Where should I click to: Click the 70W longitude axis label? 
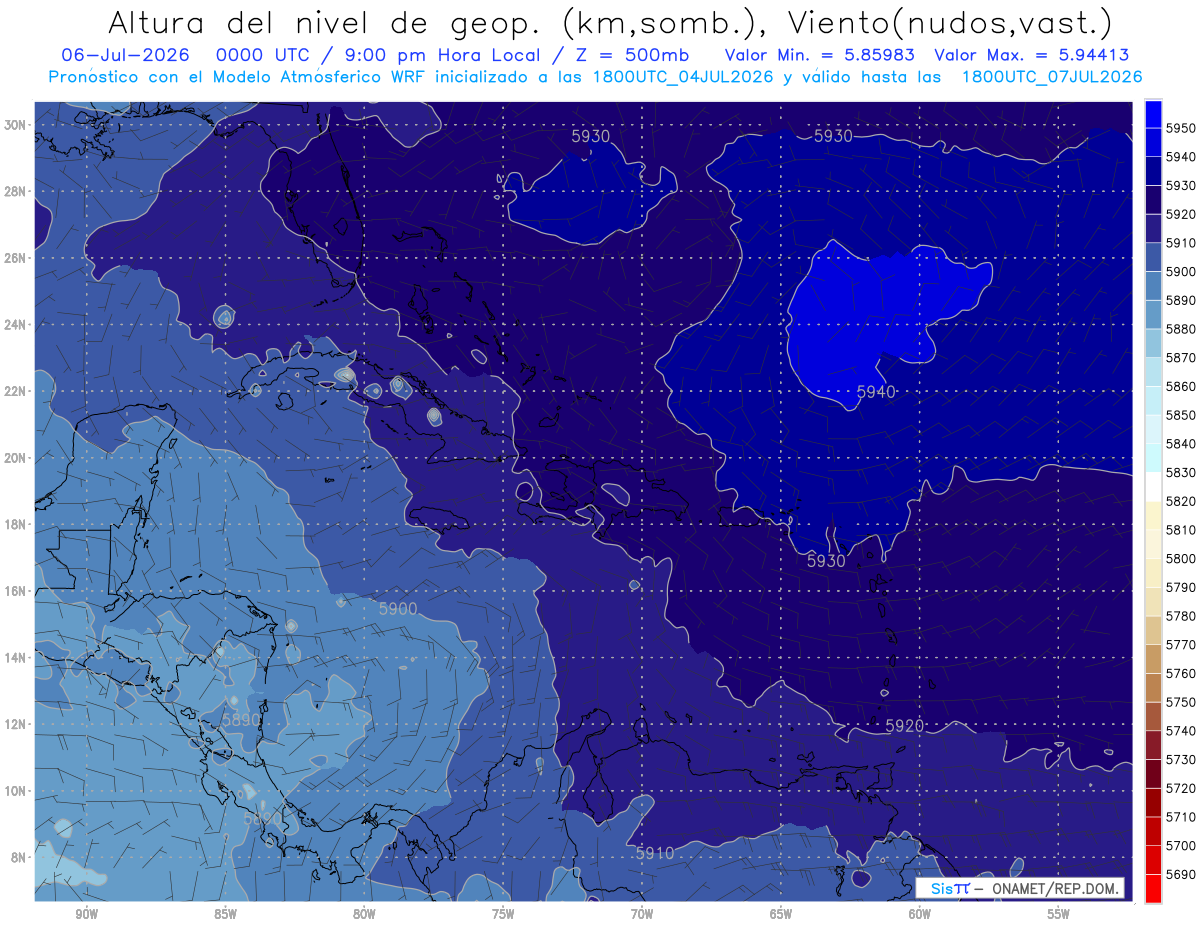click(x=642, y=914)
